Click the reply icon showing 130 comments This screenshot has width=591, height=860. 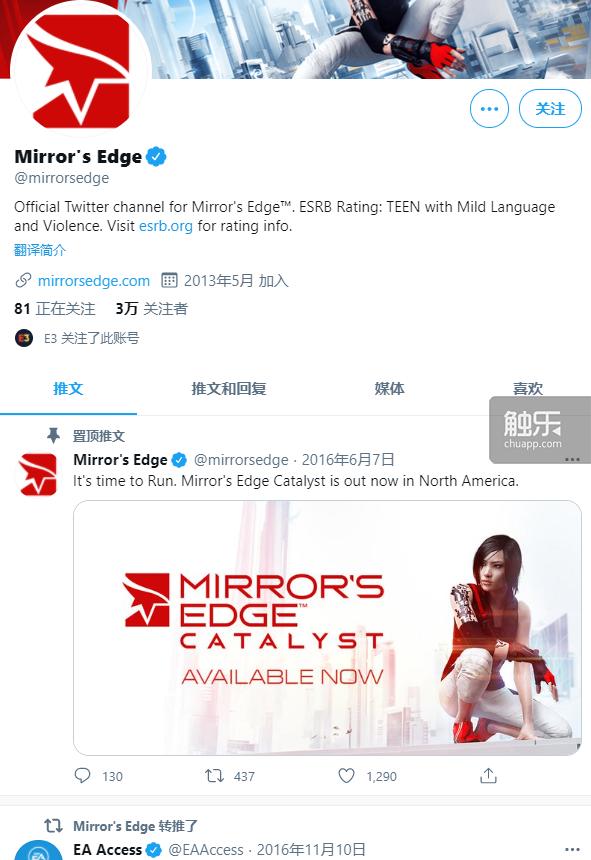pyautogui.click(x=82, y=775)
